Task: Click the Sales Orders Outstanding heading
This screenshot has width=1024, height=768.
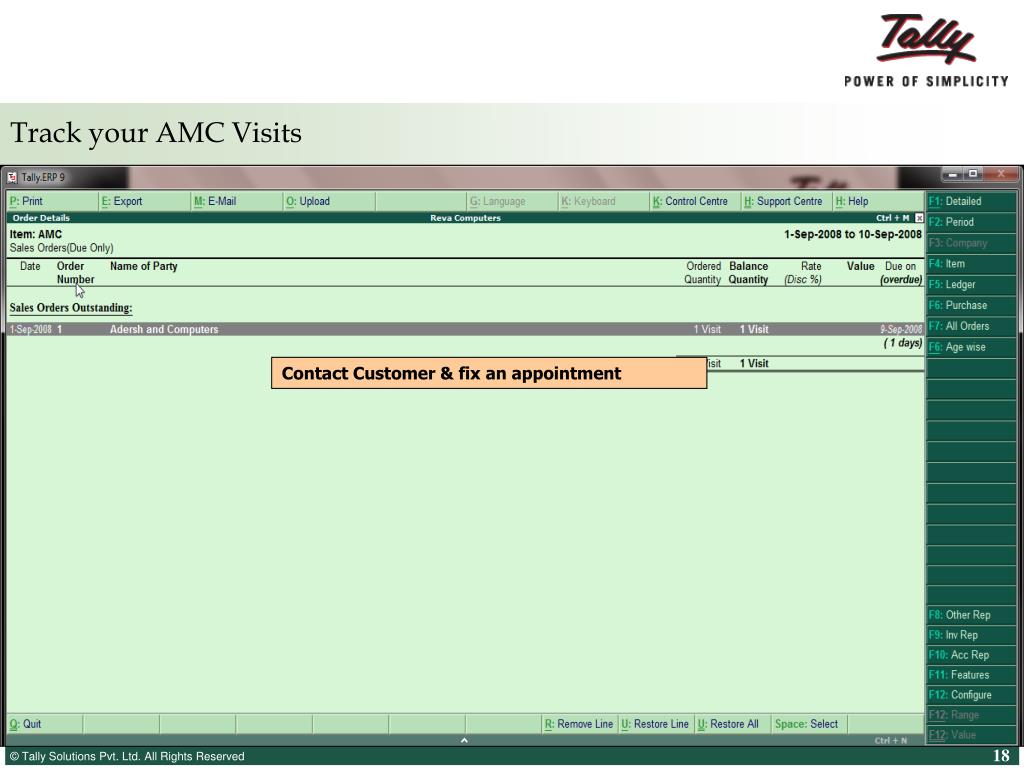Action: [x=71, y=308]
